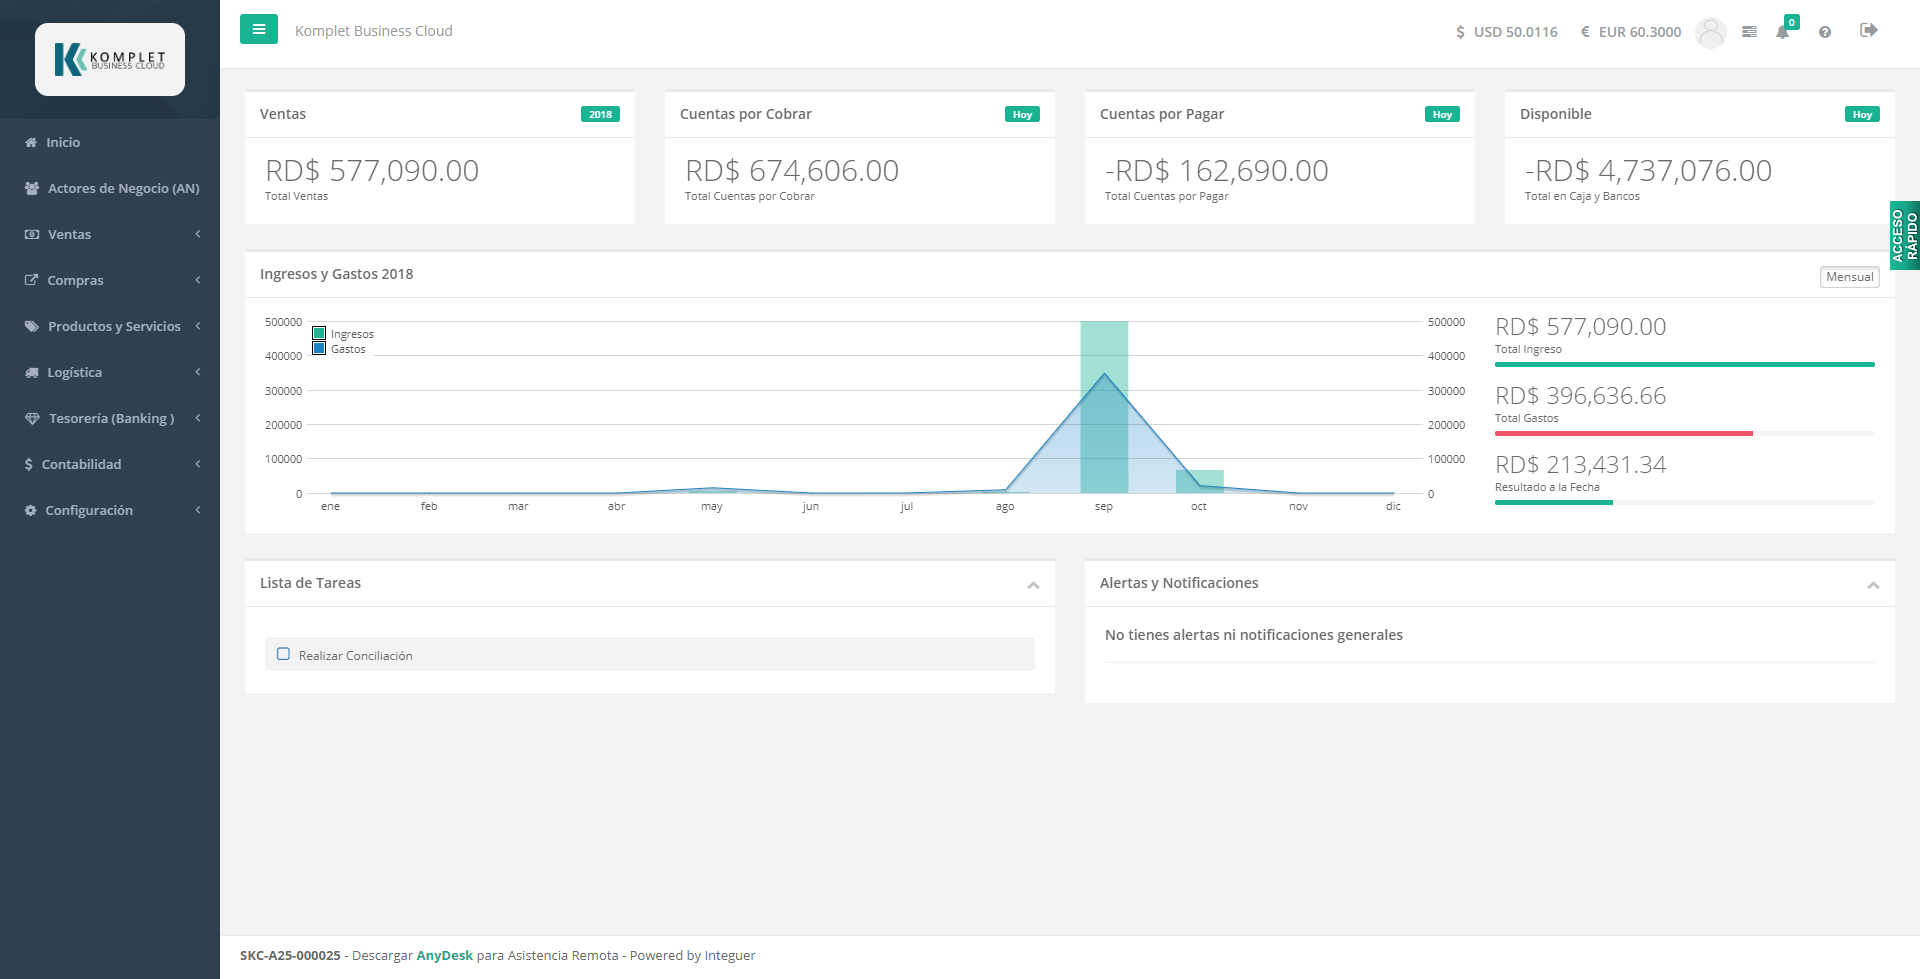The height and width of the screenshot is (979, 1920).
Task: Follow the AnyDesk download link
Action: (x=444, y=955)
